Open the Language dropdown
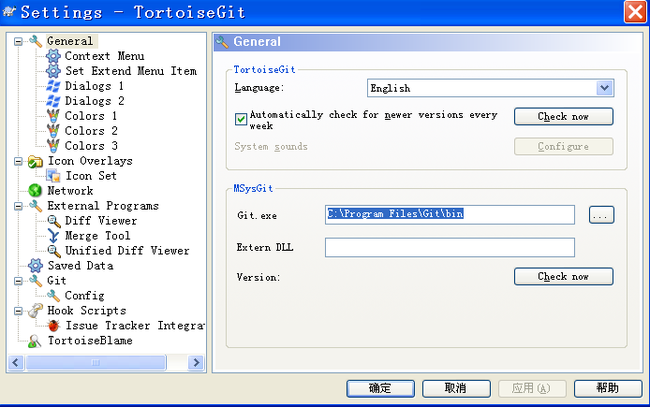 604,88
